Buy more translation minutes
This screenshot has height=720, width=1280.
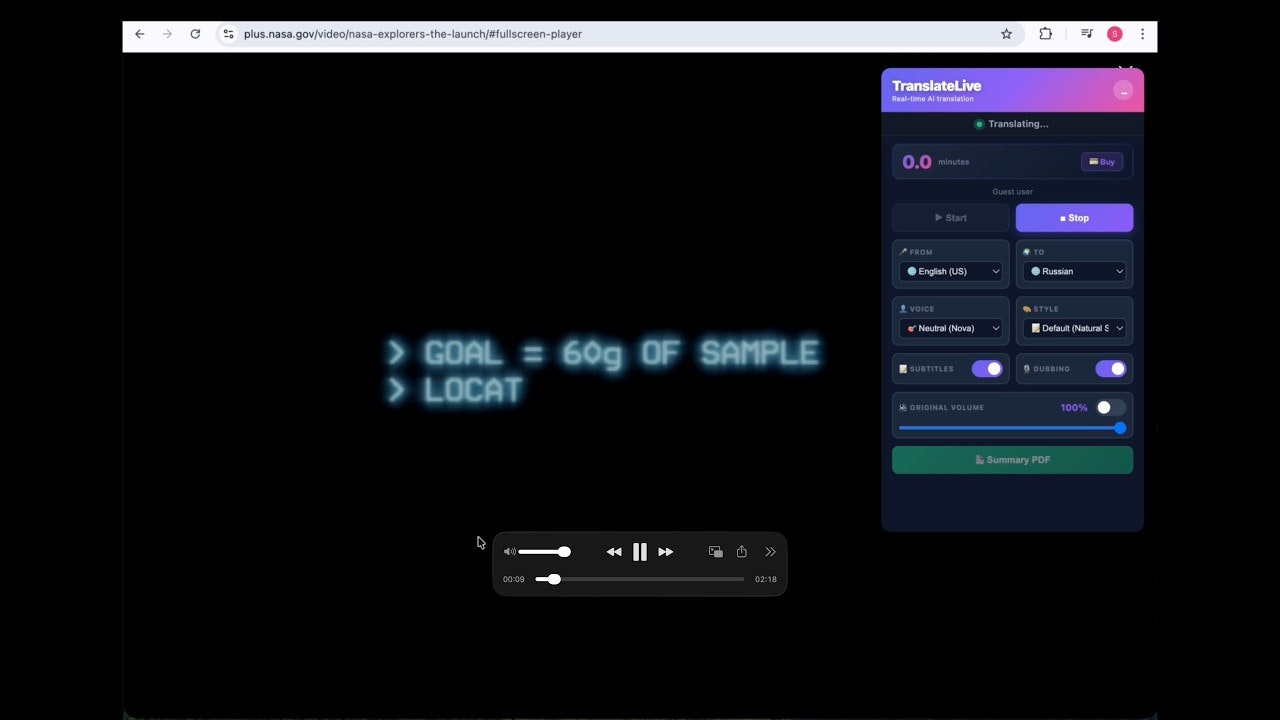[1102, 162]
